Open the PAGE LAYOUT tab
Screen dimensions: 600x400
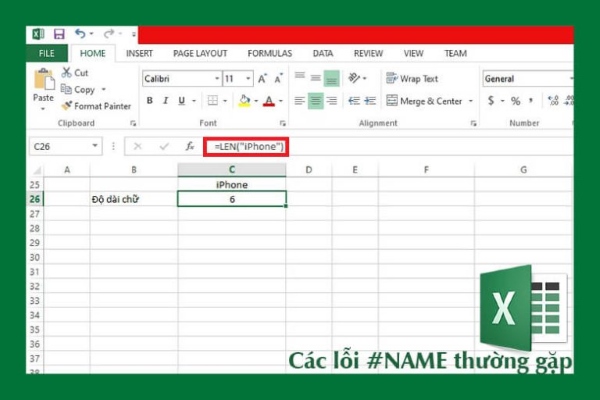tap(201, 53)
